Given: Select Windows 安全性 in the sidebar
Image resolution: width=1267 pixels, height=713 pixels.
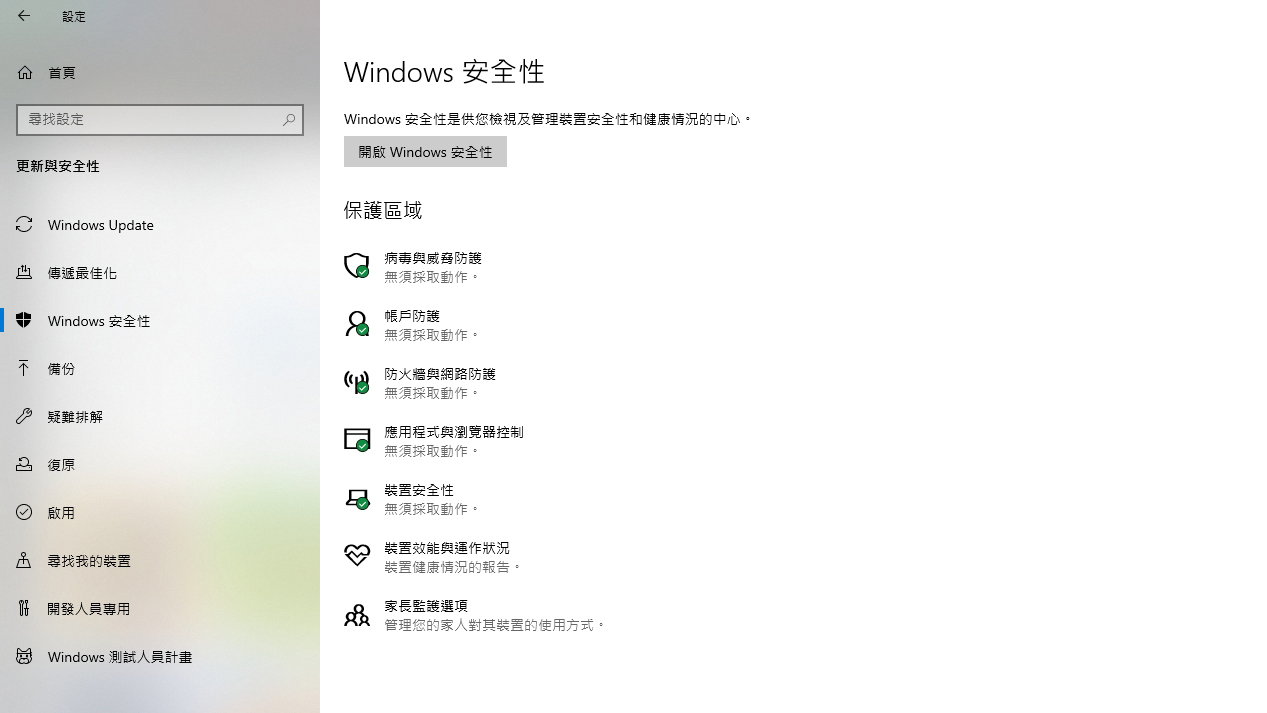Looking at the screenshot, I should [x=160, y=320].
